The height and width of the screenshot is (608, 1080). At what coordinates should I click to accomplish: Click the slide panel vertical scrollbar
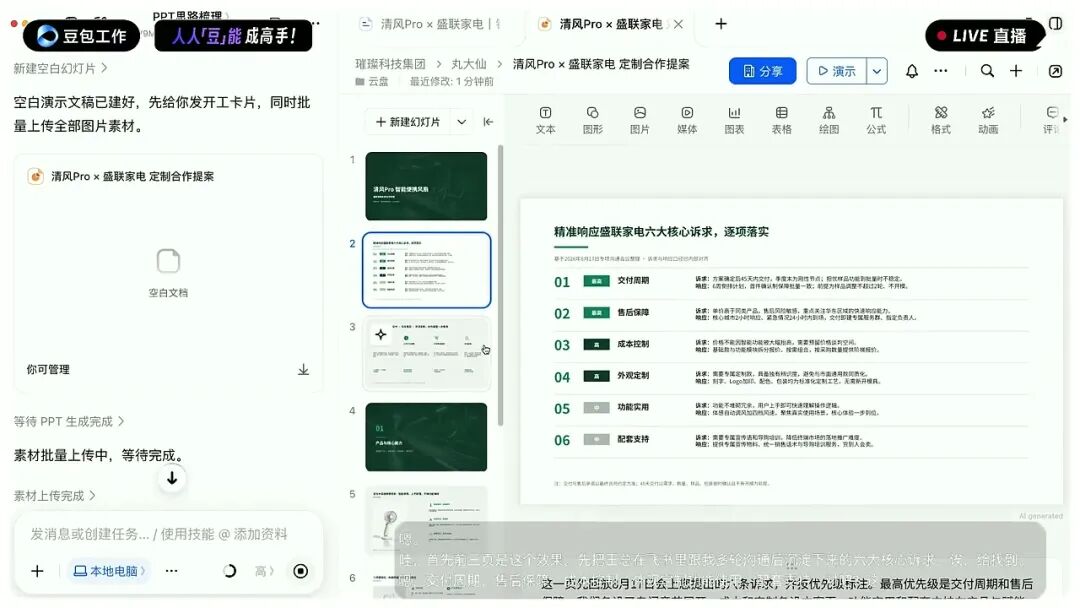point(500,286)
